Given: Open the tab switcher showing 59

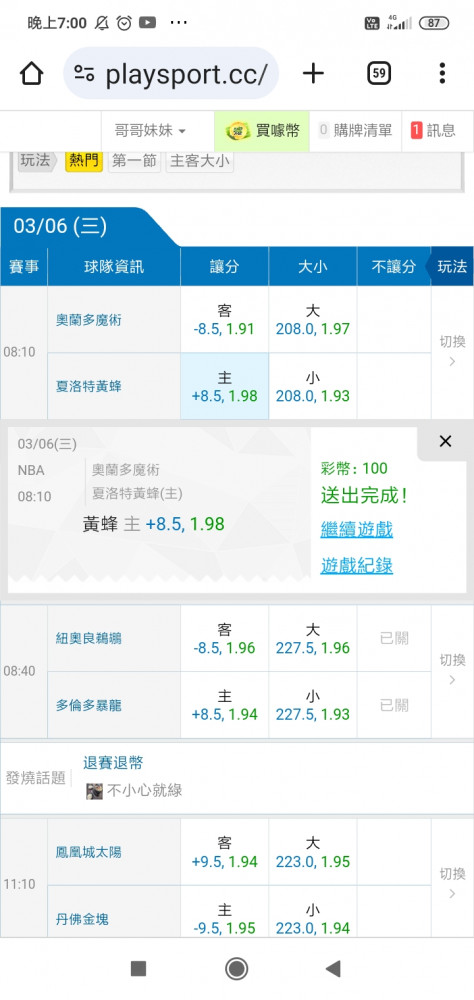Looking at the screenshot, I should [x=379, y=74].
